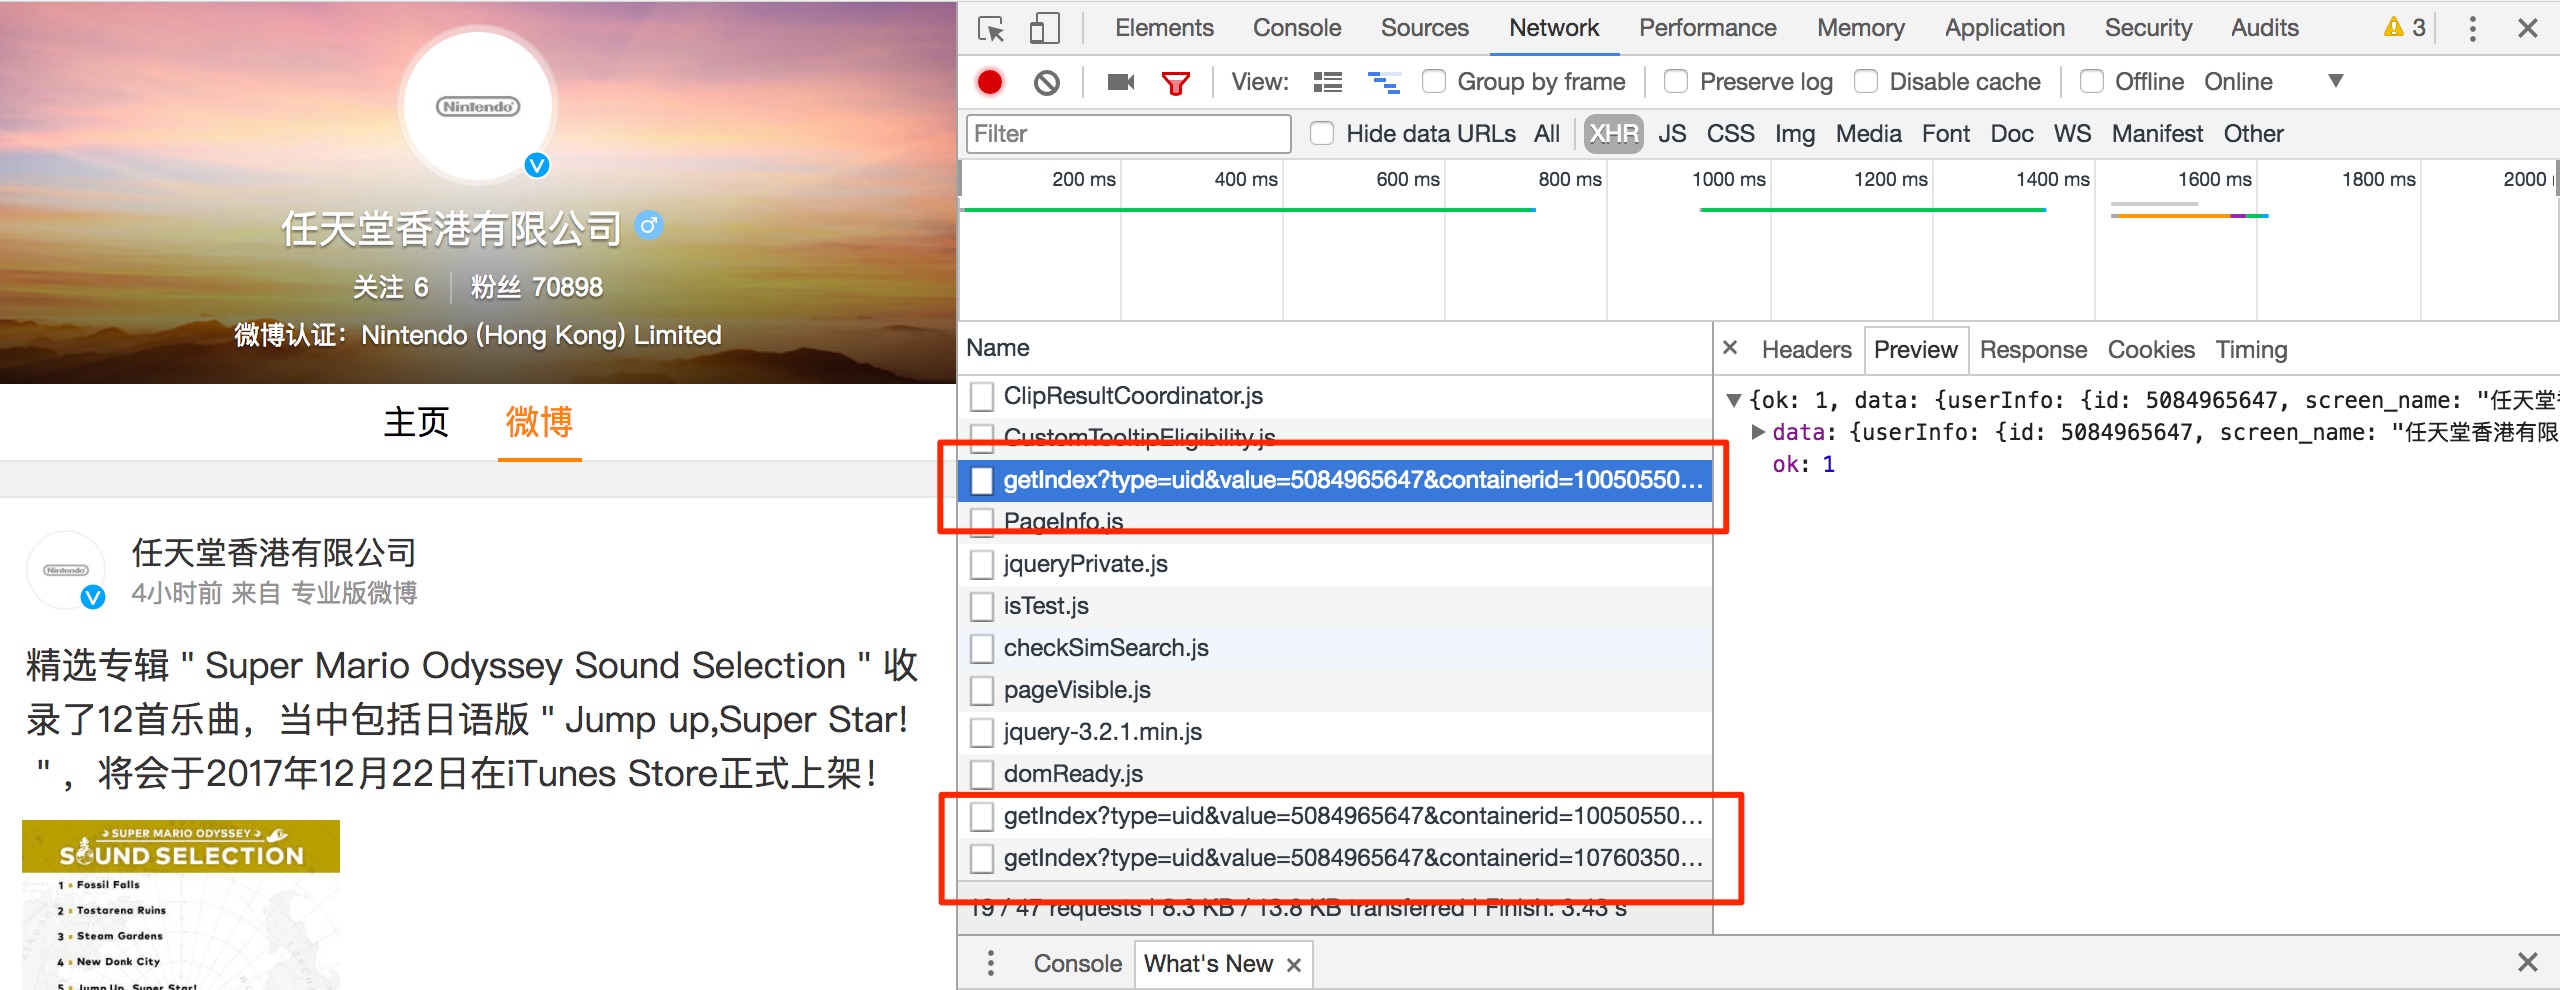
Task: Tick the jqueryPrivate.js row checkbox
Action: point(982,565)
